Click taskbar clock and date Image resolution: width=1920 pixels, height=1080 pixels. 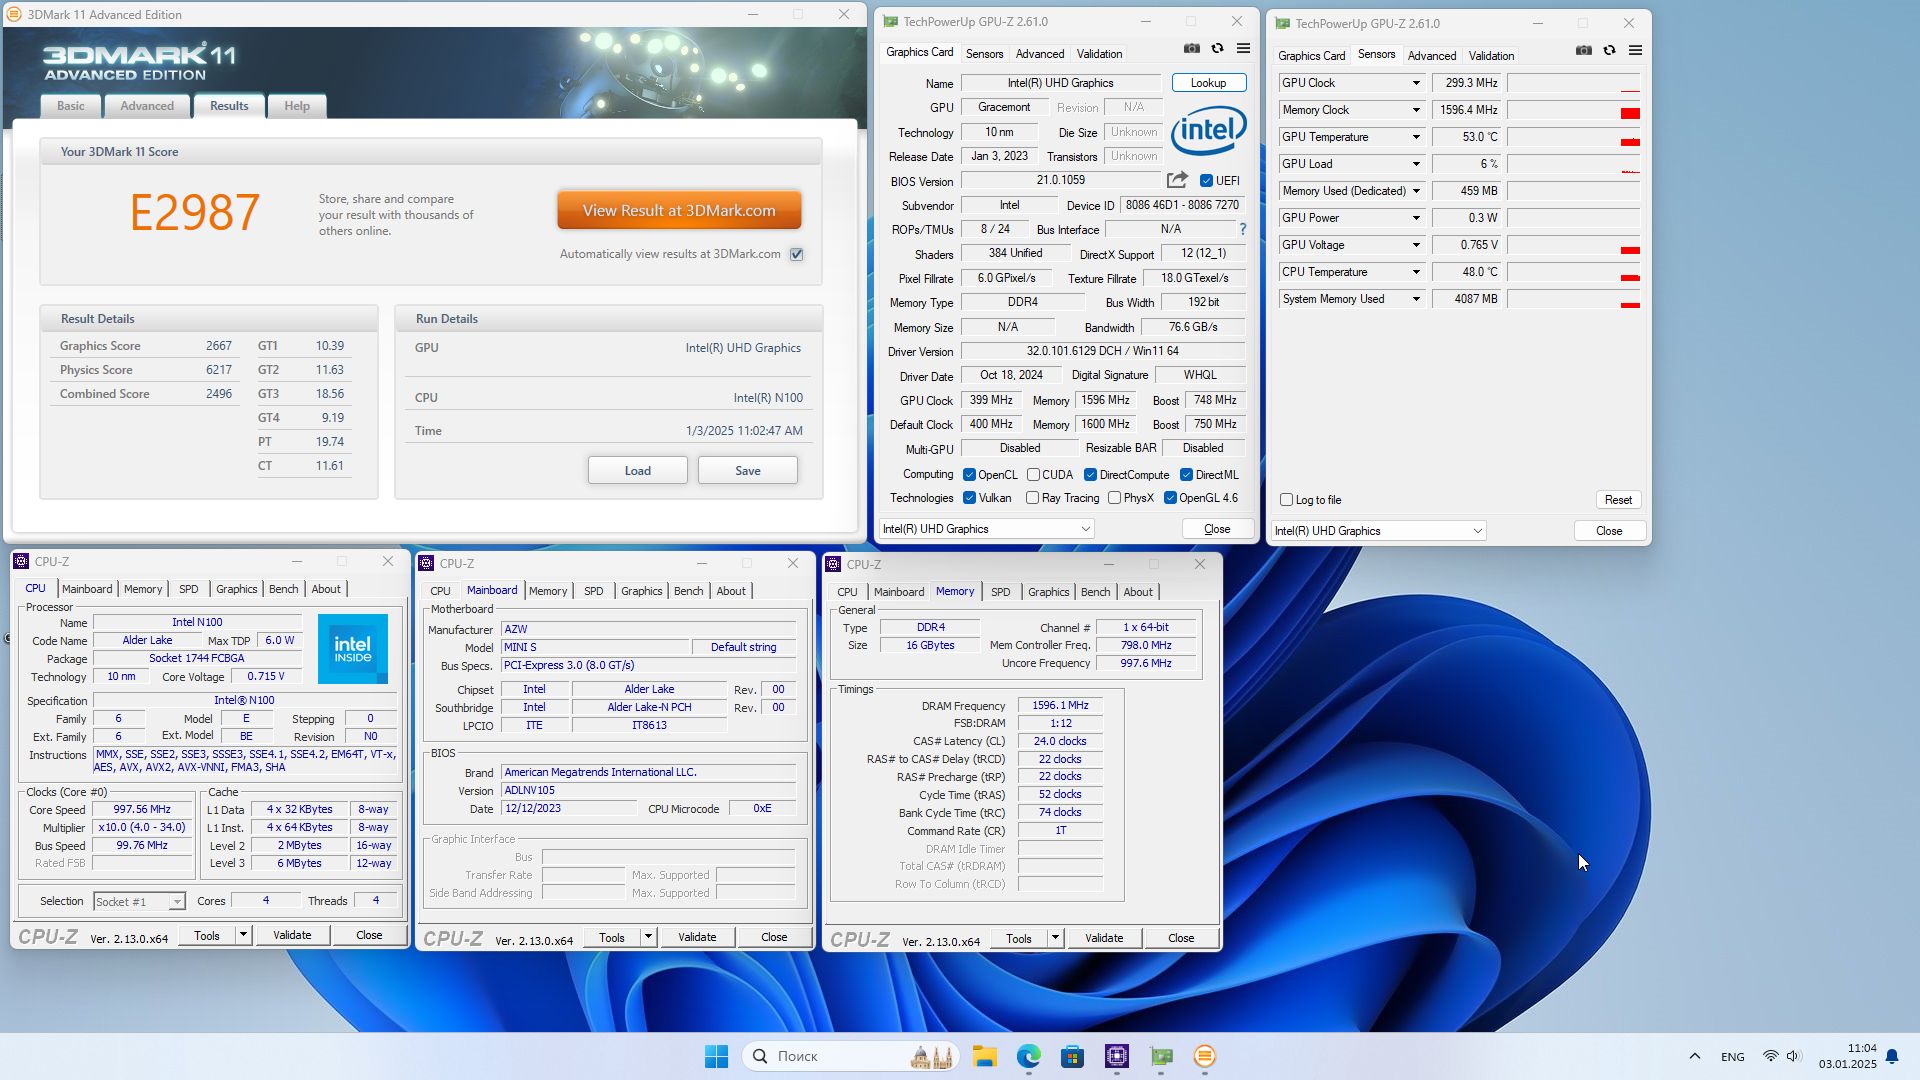coord(1847,1056)
